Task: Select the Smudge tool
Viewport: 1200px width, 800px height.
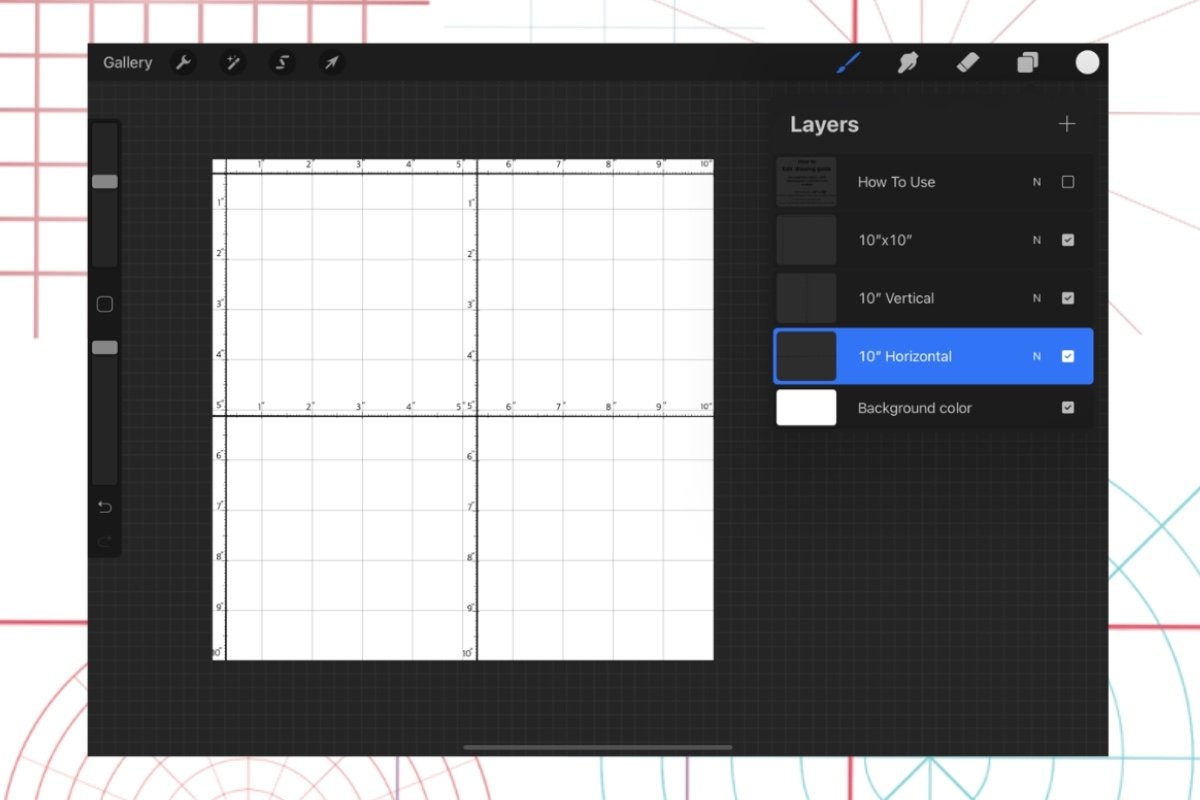Action: click(908, 63)
